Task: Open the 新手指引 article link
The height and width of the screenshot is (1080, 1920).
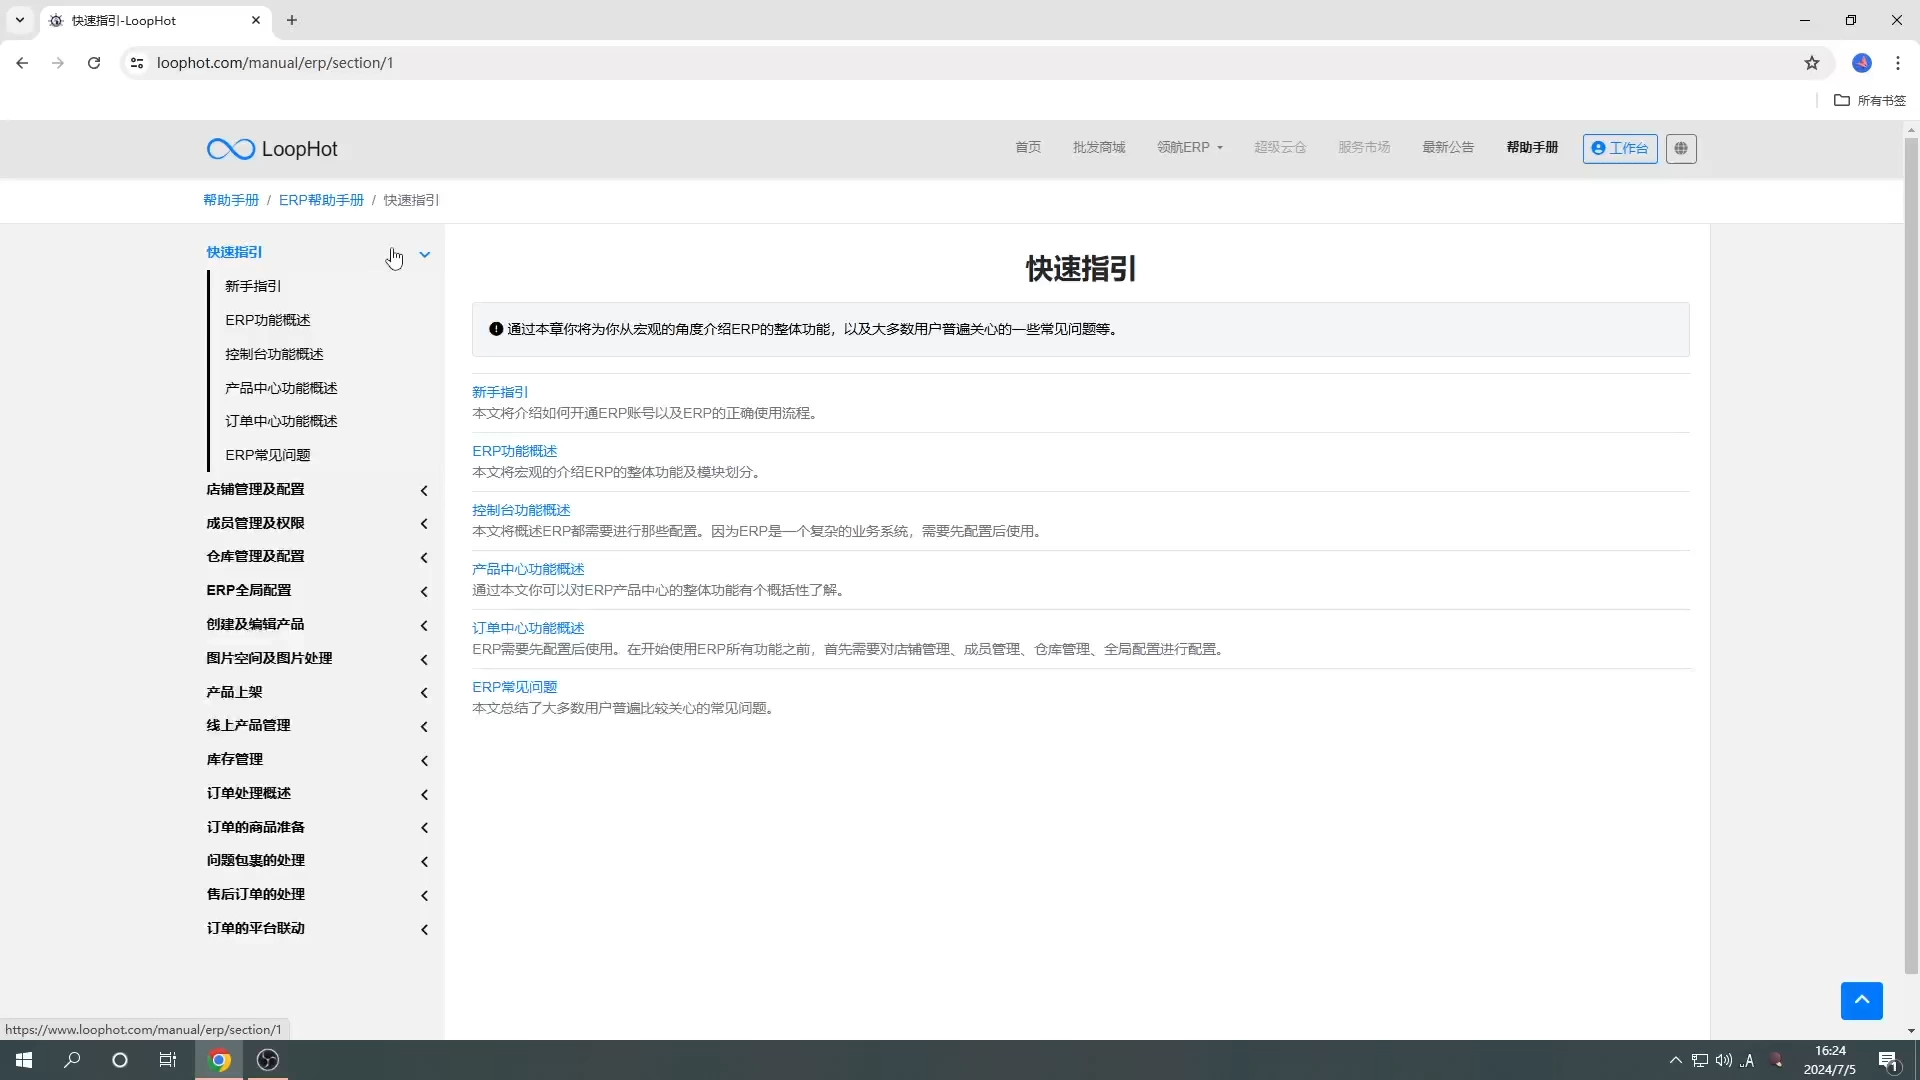Action: pyautogui.click(x=500, y=392)
